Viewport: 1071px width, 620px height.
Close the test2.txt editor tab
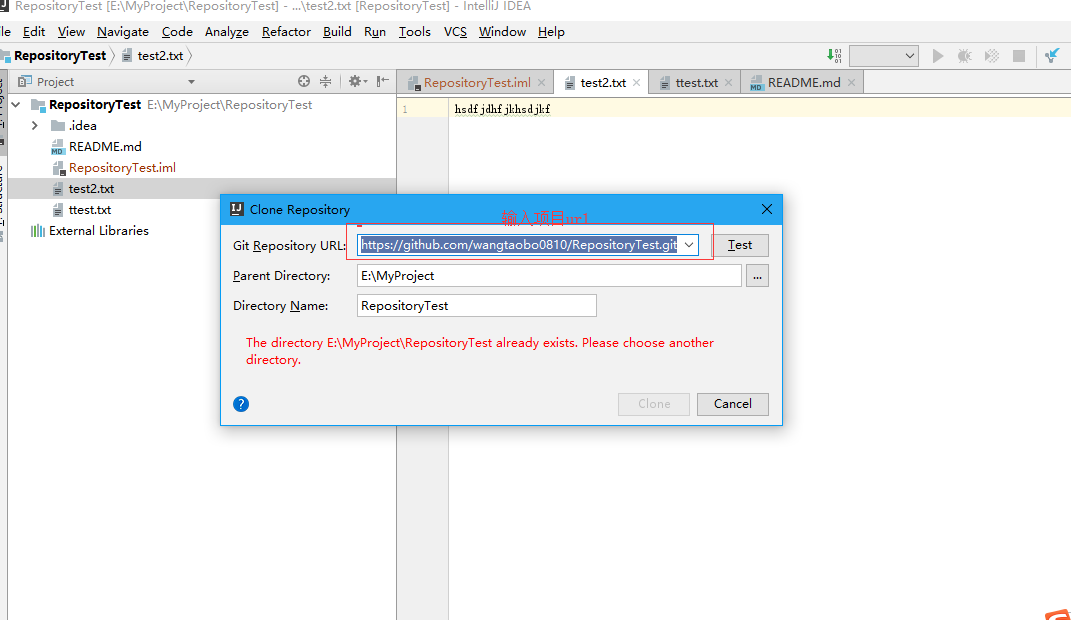tap(637, 83)
